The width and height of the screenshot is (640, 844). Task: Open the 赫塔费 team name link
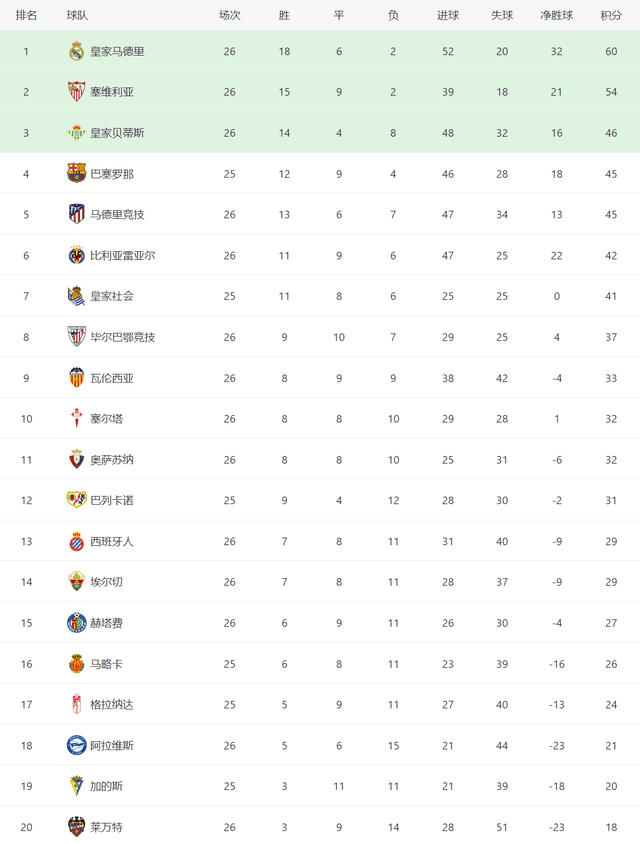[106, 623]
